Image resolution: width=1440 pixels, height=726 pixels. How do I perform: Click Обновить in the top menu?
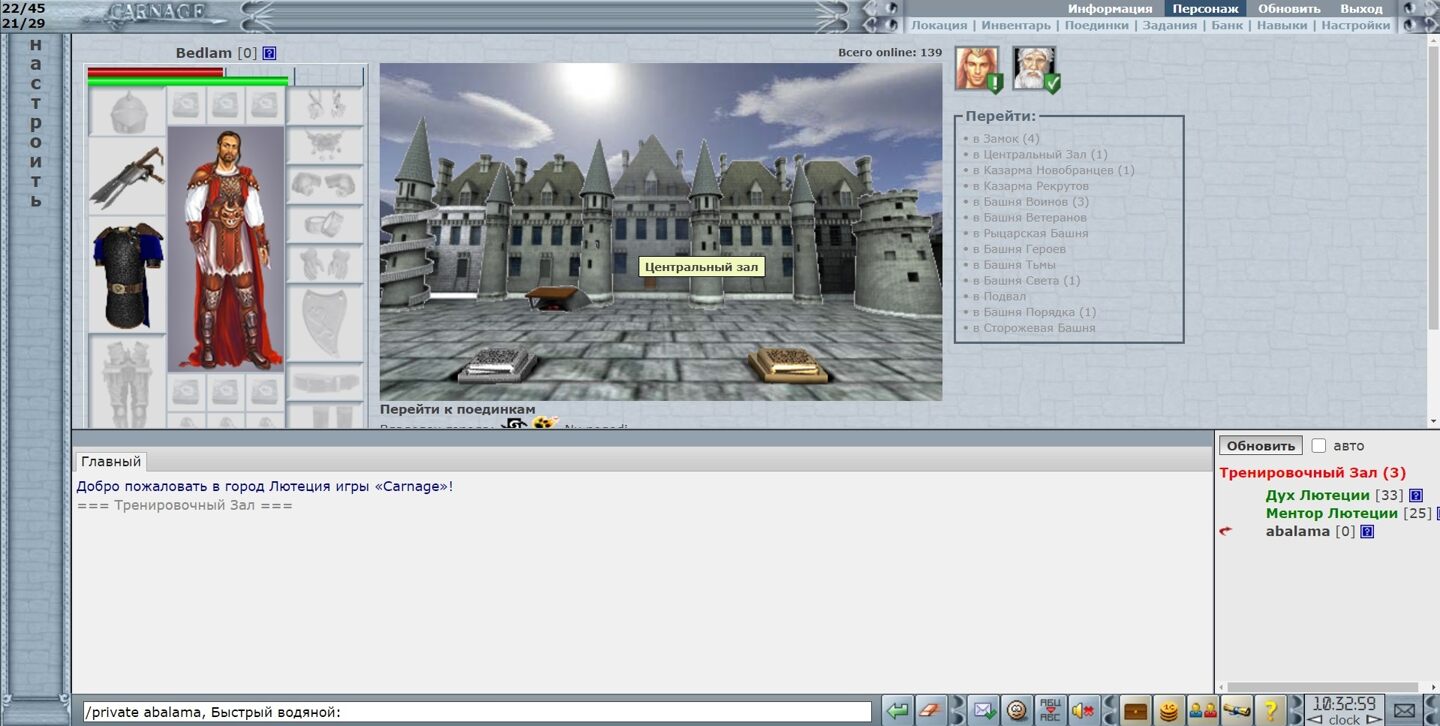click(x=1289, y=8)
